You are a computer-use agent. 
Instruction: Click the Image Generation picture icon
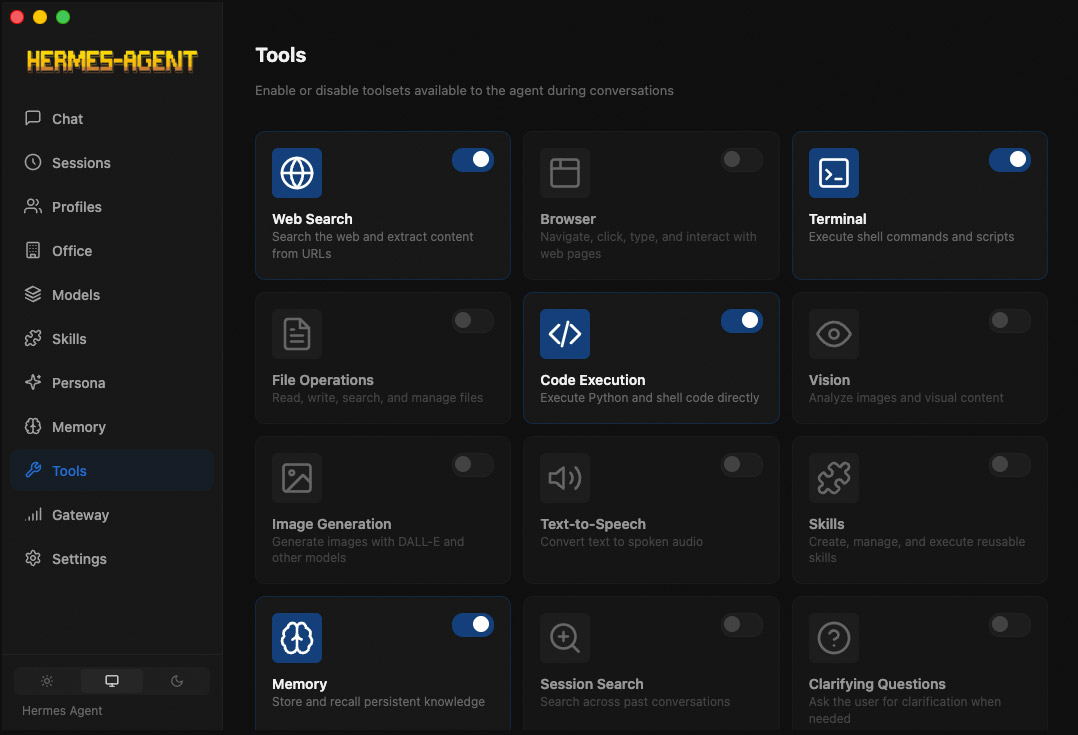[297, 477]
